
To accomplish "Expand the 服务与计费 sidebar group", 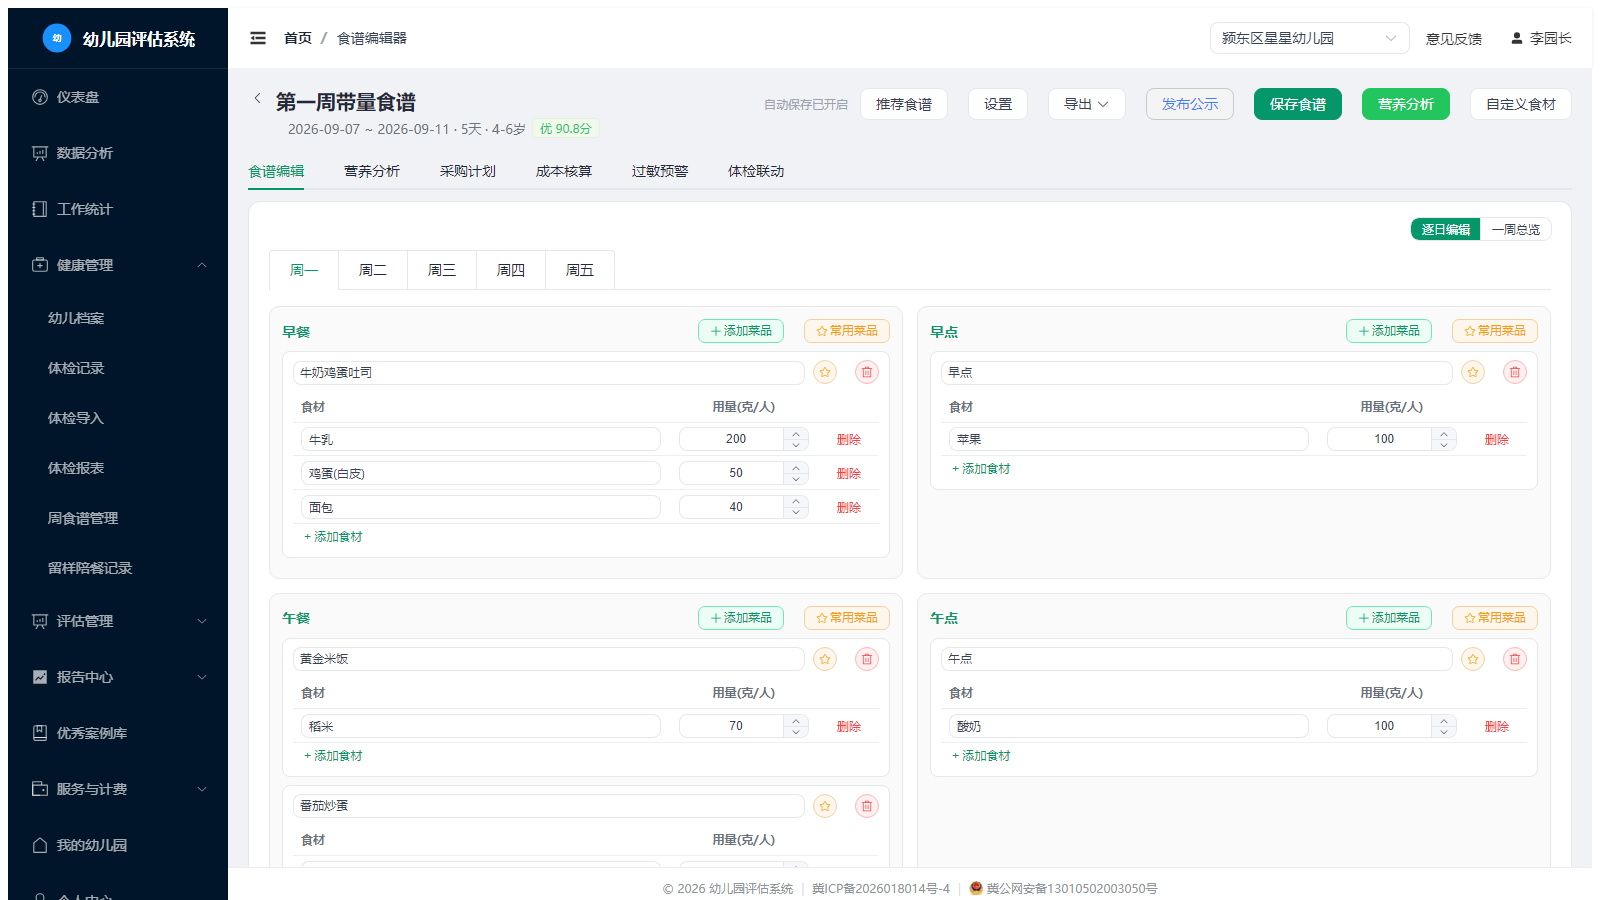I will click(118, 789).
